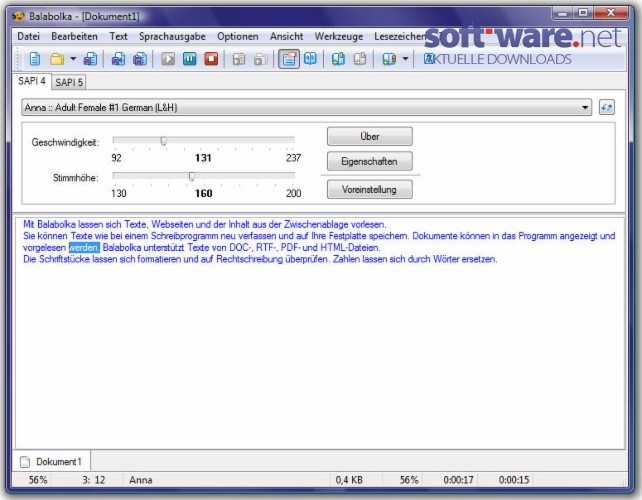Switch to the SAPI 4 tab
642x500 pixels.
(x=32, y=81)
